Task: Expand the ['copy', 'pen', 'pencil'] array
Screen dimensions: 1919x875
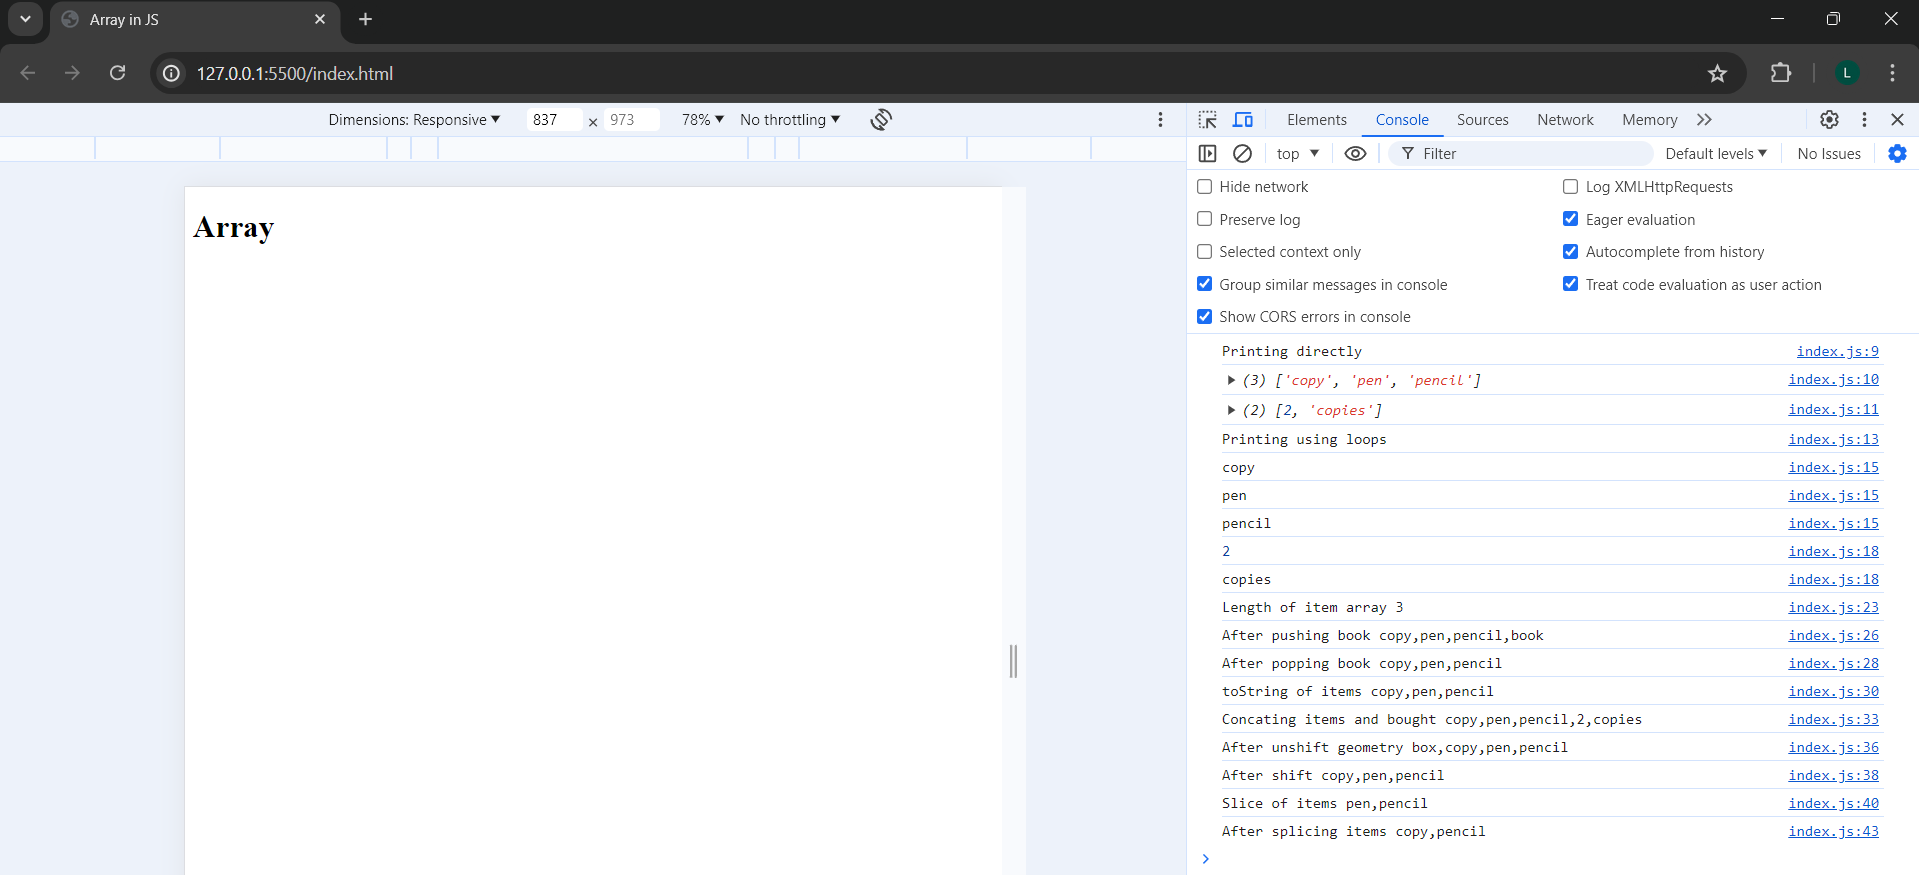Action: tap(1231, 380)
